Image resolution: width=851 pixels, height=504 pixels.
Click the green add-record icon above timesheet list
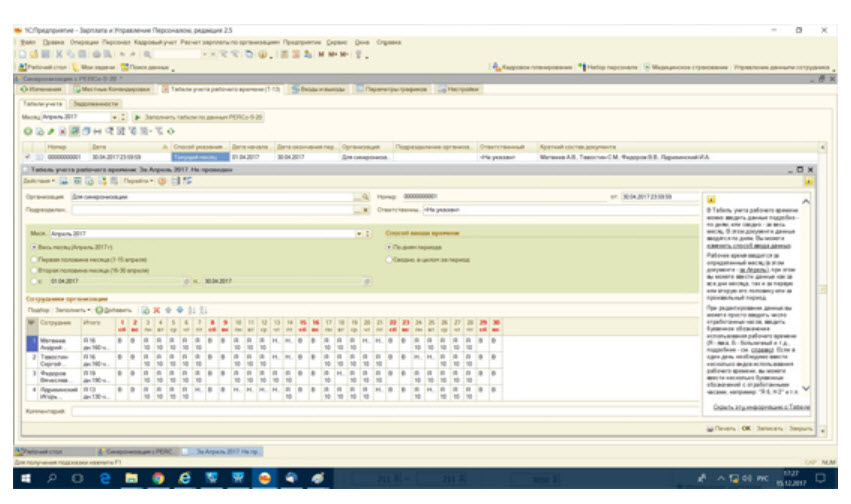point(28,131)
